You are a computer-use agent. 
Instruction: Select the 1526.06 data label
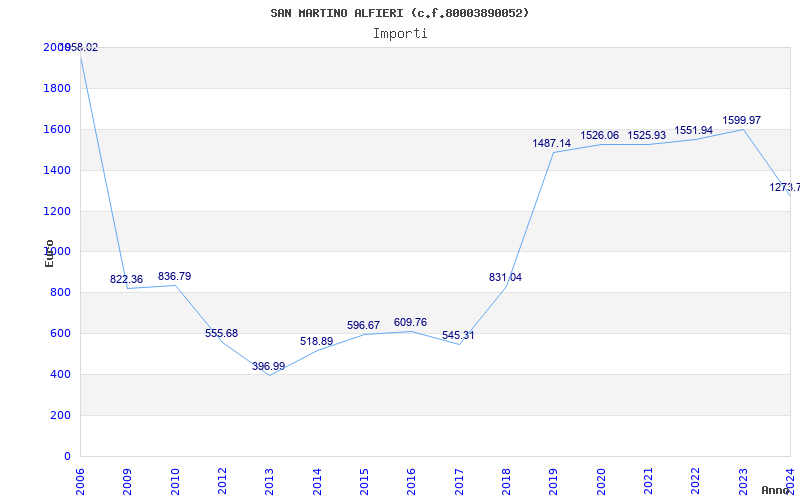click(599, 136)
